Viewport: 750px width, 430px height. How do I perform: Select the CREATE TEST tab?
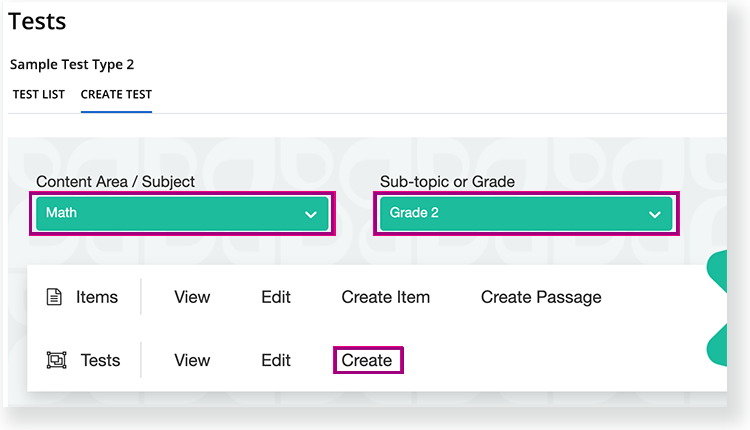[x=116, y=95]
